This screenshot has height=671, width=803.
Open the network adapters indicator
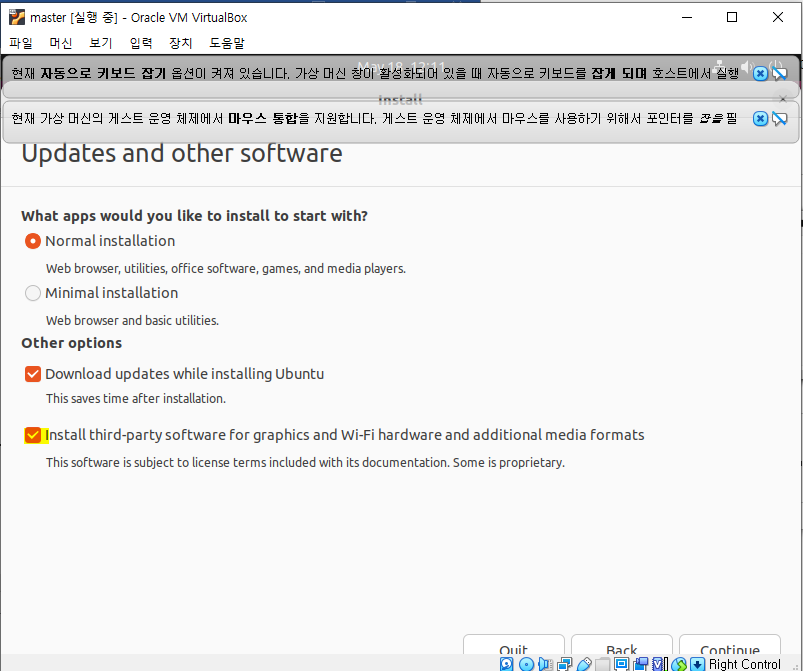point(564,664)
